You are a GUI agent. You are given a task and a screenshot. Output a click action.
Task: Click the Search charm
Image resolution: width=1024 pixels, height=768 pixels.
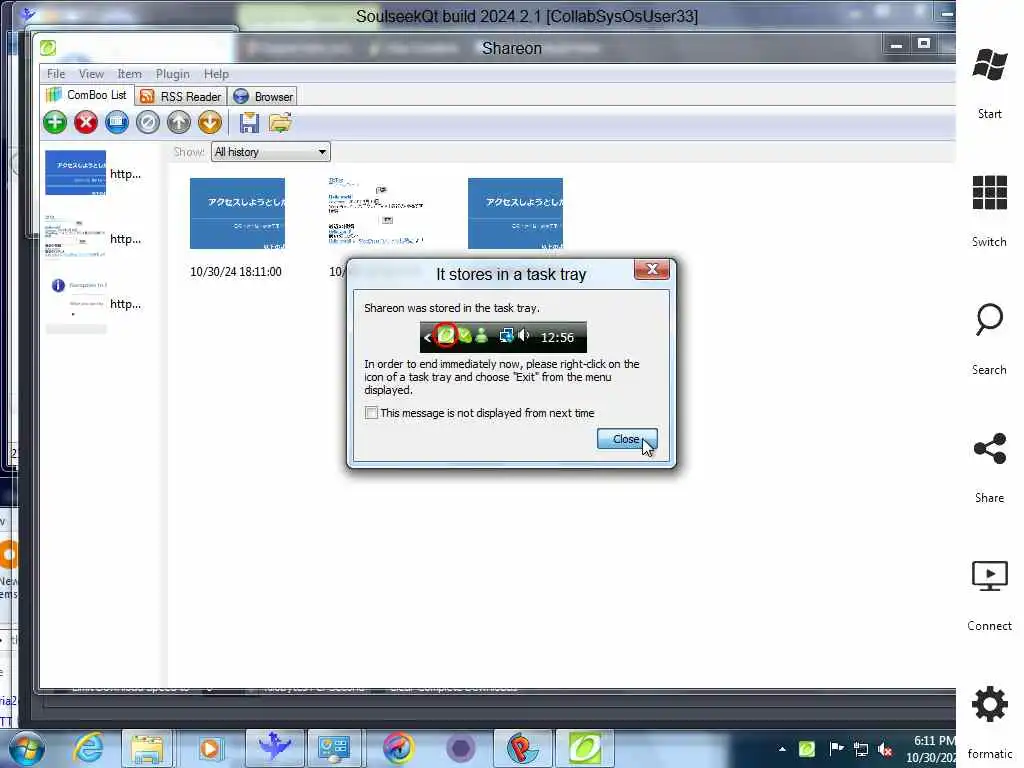989,339
